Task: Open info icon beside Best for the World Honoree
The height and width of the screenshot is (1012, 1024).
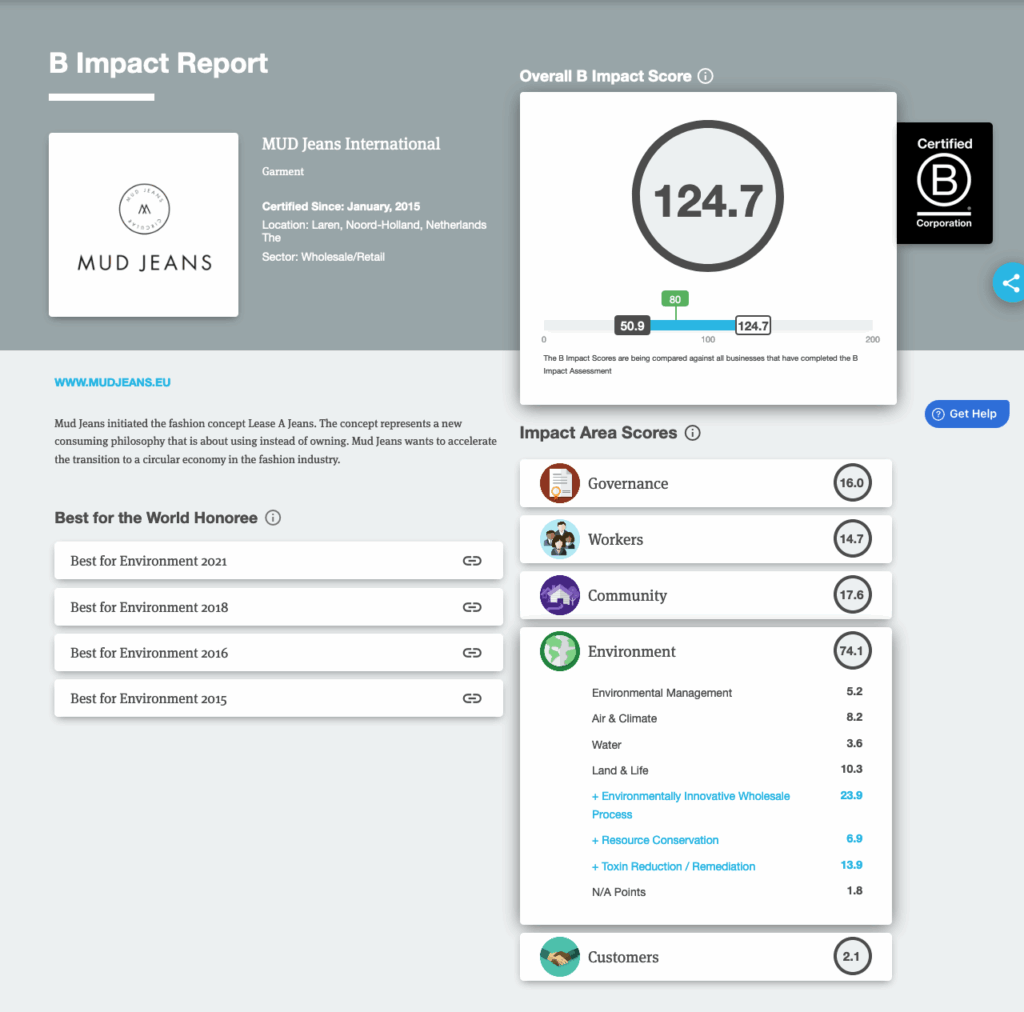Action: coord(273,518)
